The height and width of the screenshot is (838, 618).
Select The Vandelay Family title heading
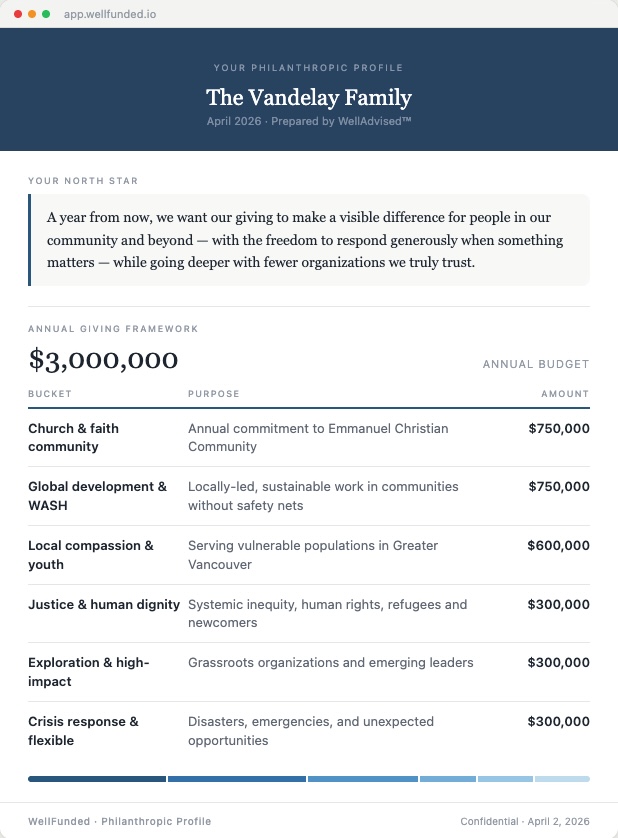coord(309,99)
